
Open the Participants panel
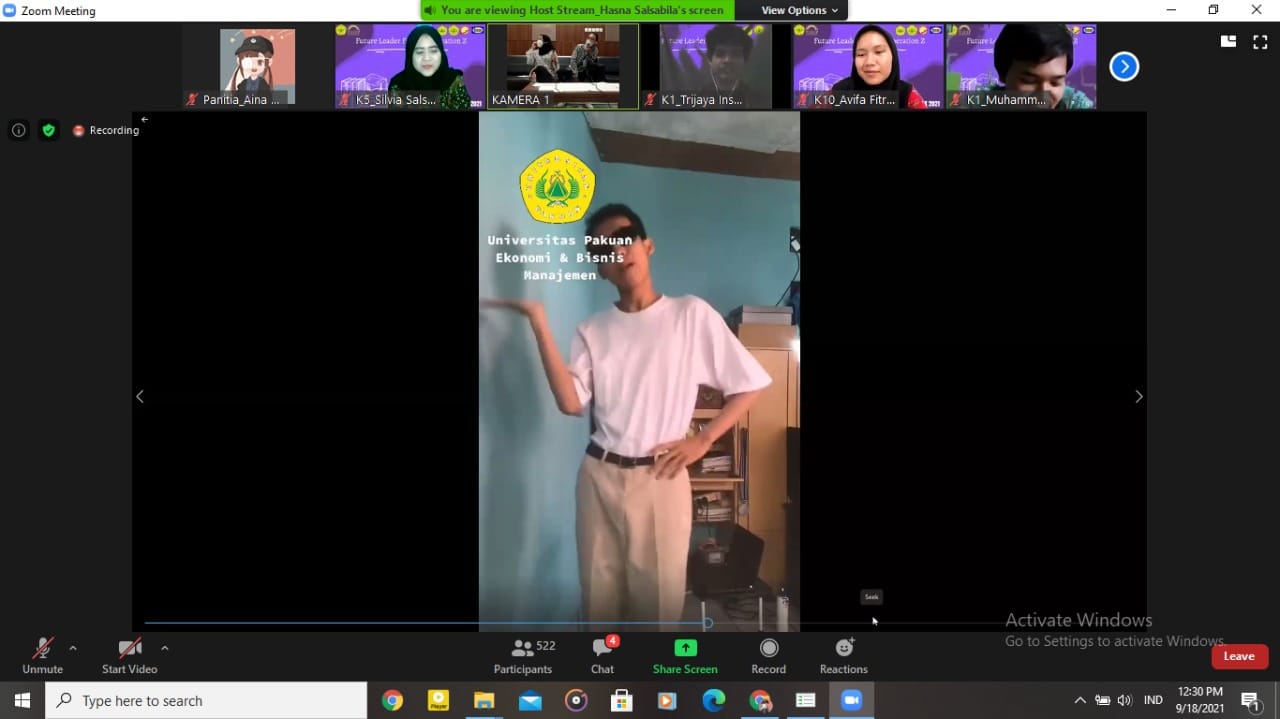522,655
